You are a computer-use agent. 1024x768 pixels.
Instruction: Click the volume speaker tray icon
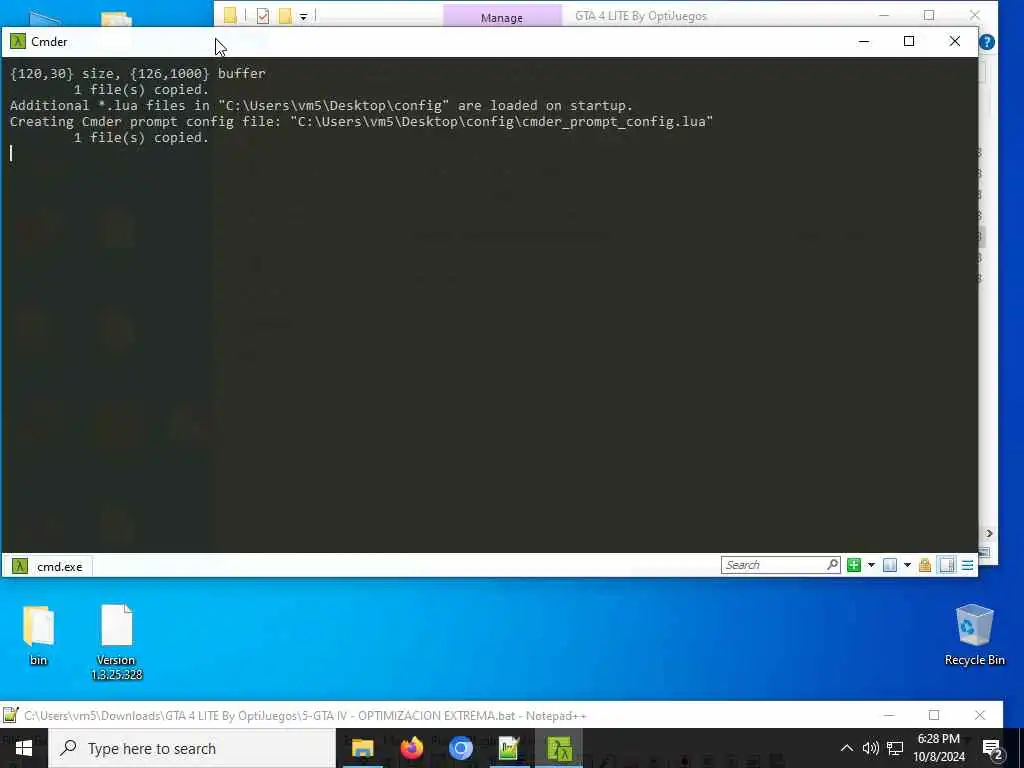[x=870, y=748]
